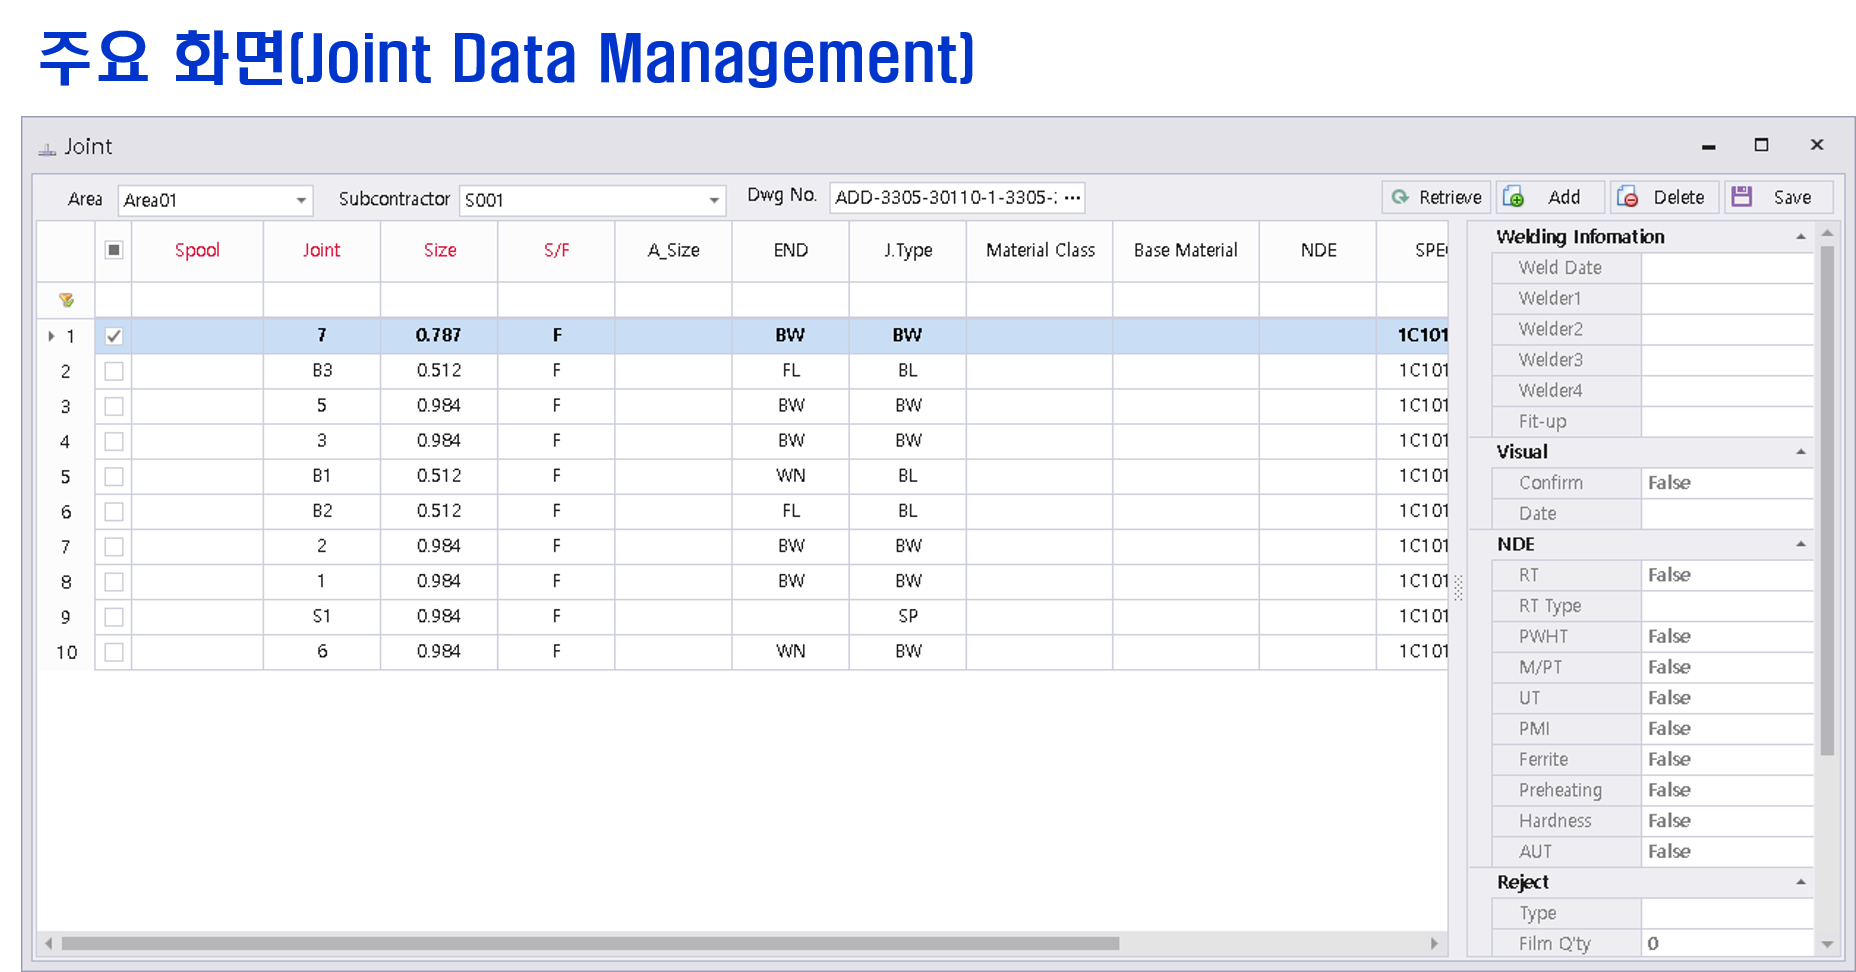Click the Retrieve refresh icon
This screenshot has height=972, width=1856.
[x=1401, y=197]
